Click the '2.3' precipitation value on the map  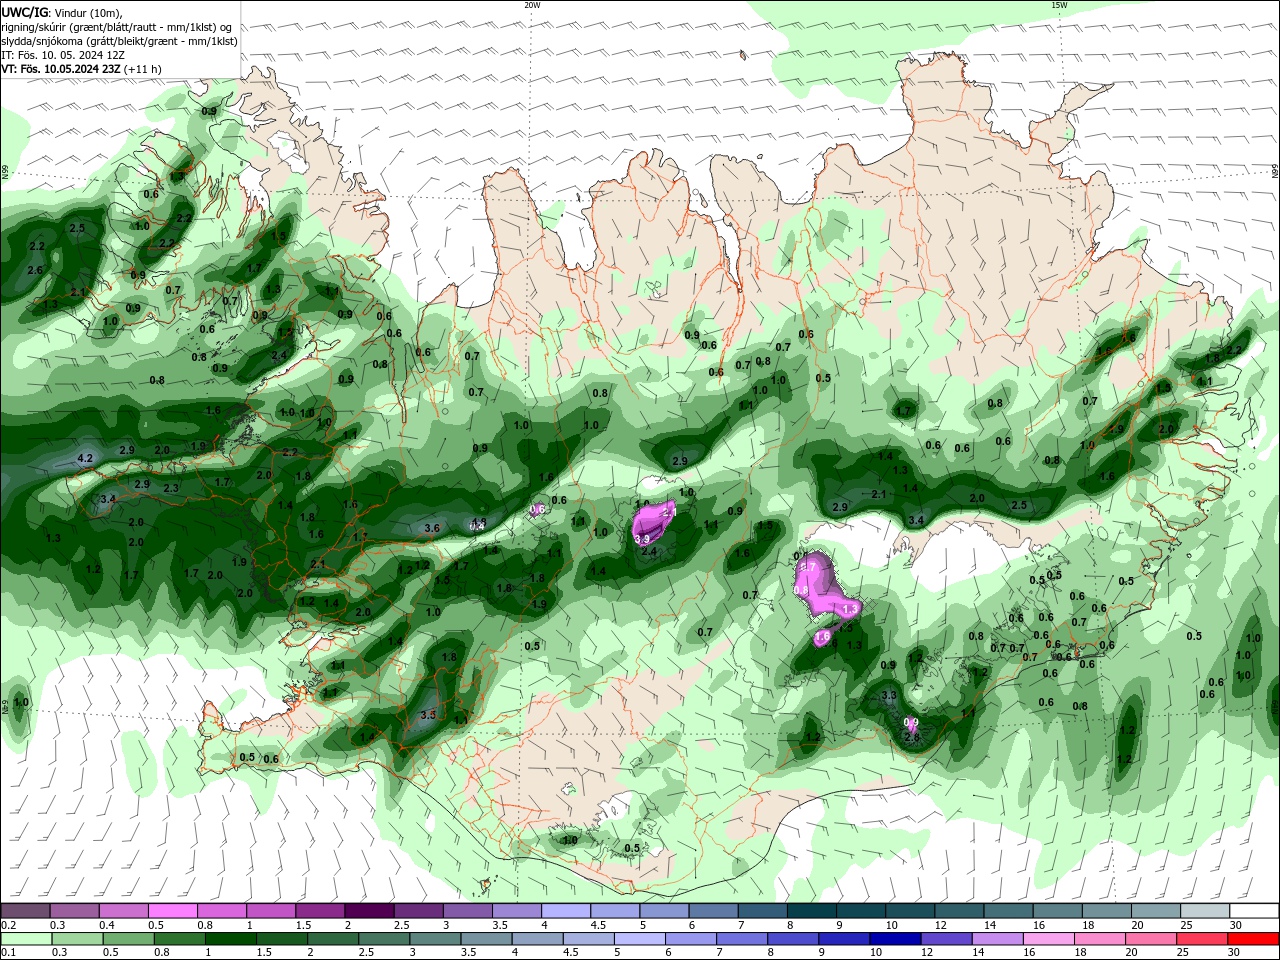(171, 488)
